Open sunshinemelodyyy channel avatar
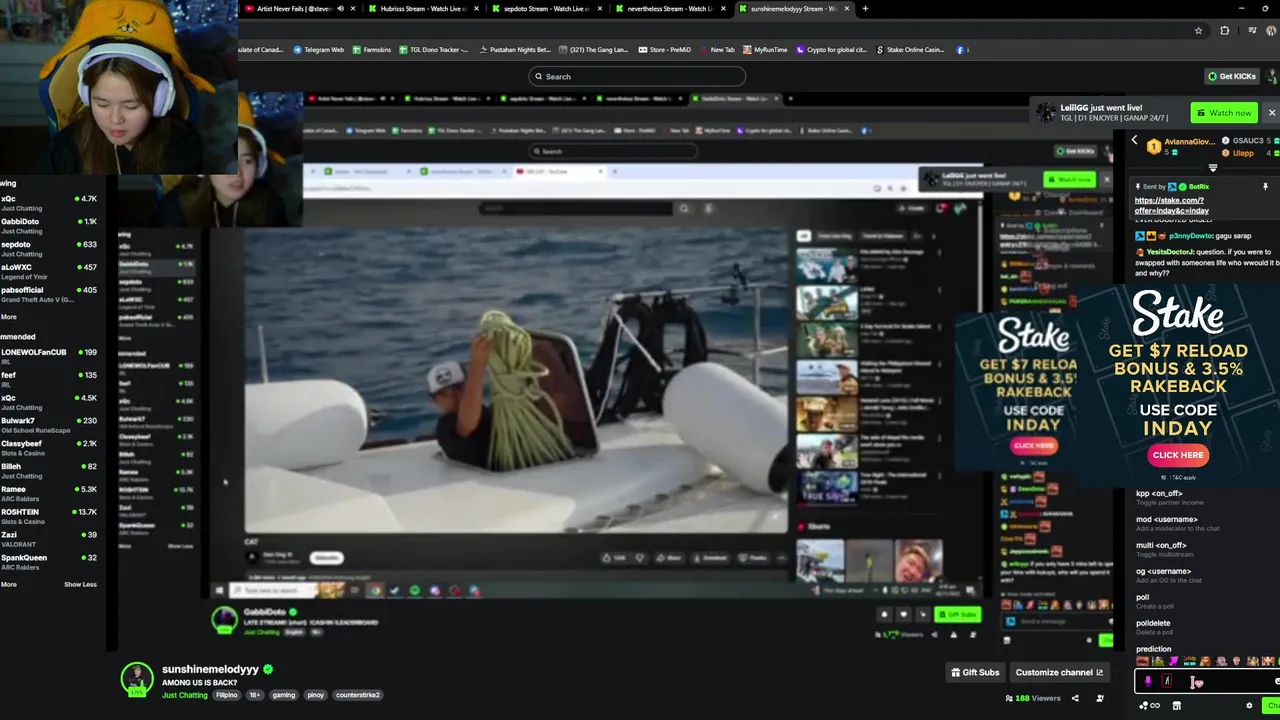 tap(137, 678)
